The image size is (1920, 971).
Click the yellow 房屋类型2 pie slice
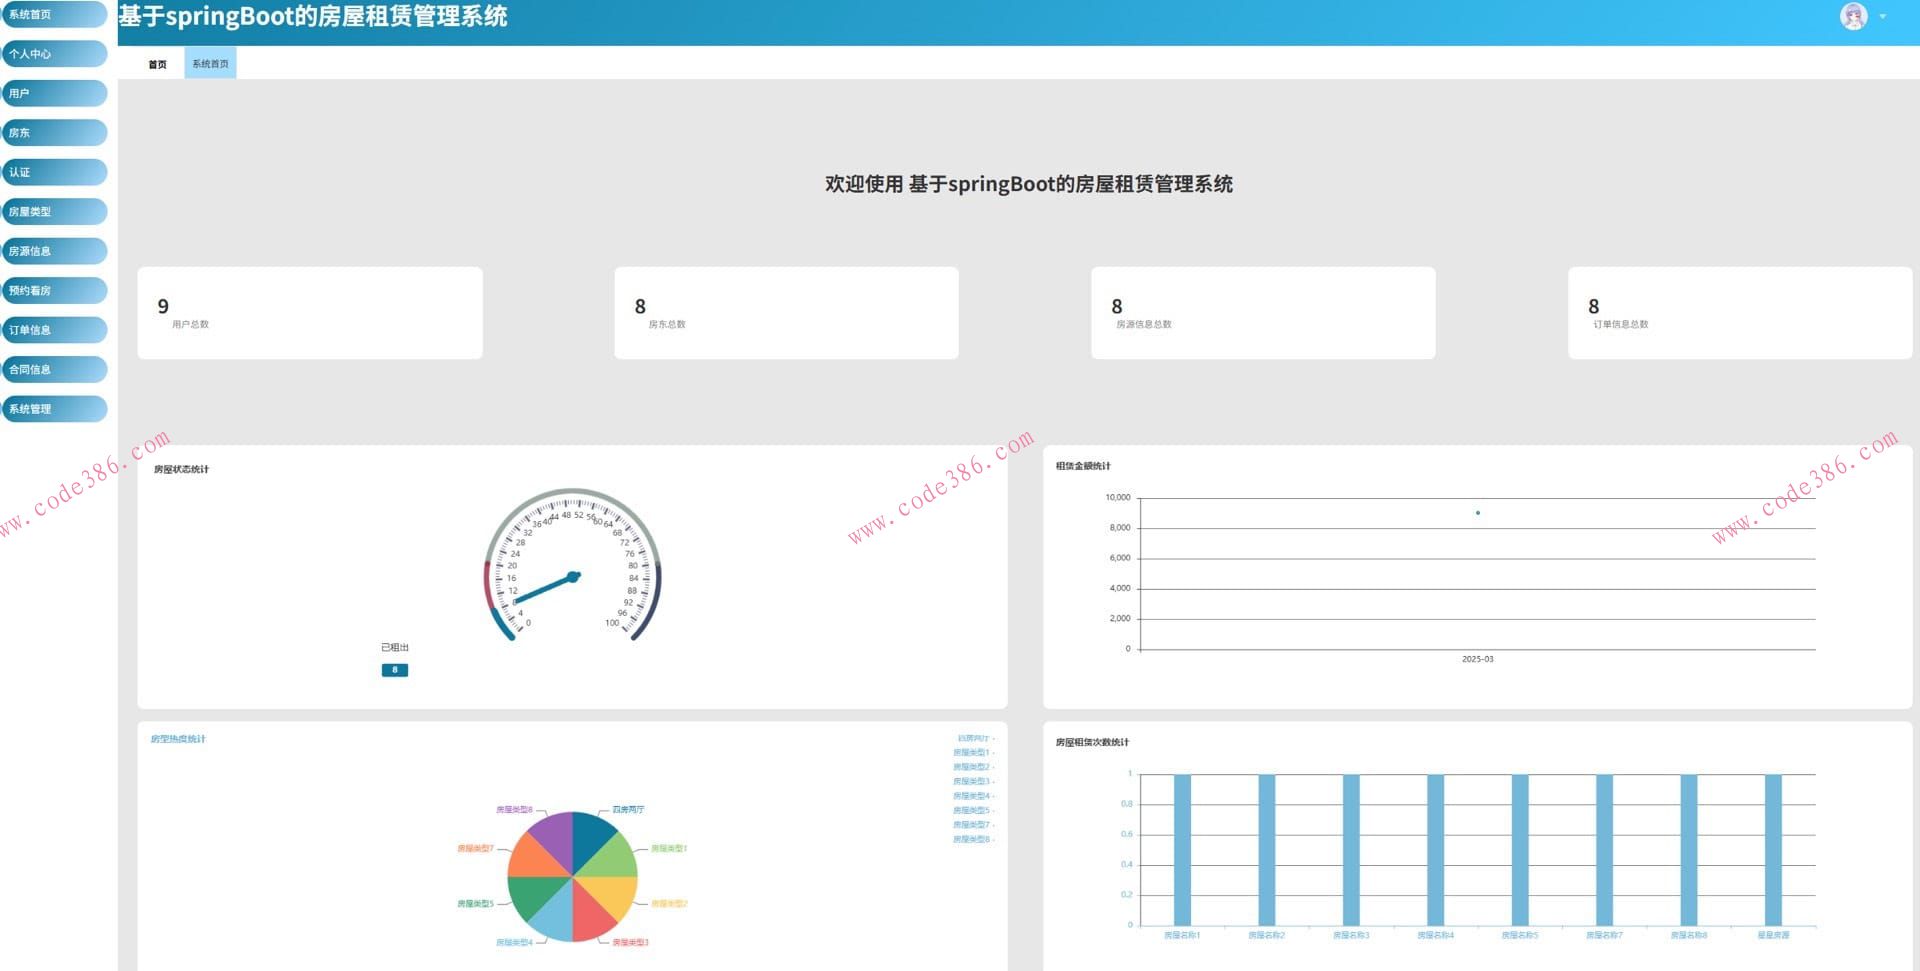(x=610, y=893)
